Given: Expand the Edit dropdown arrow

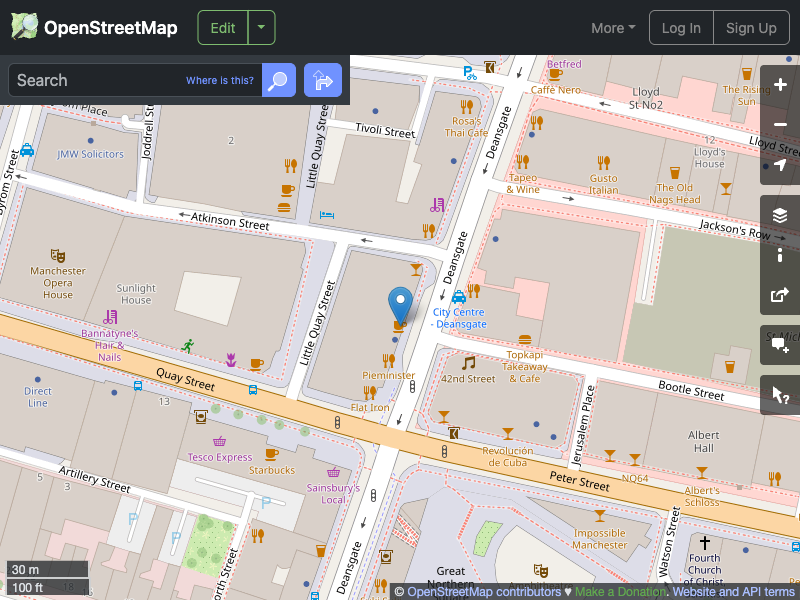Looking at the screenshot, I should pos(261,27).
